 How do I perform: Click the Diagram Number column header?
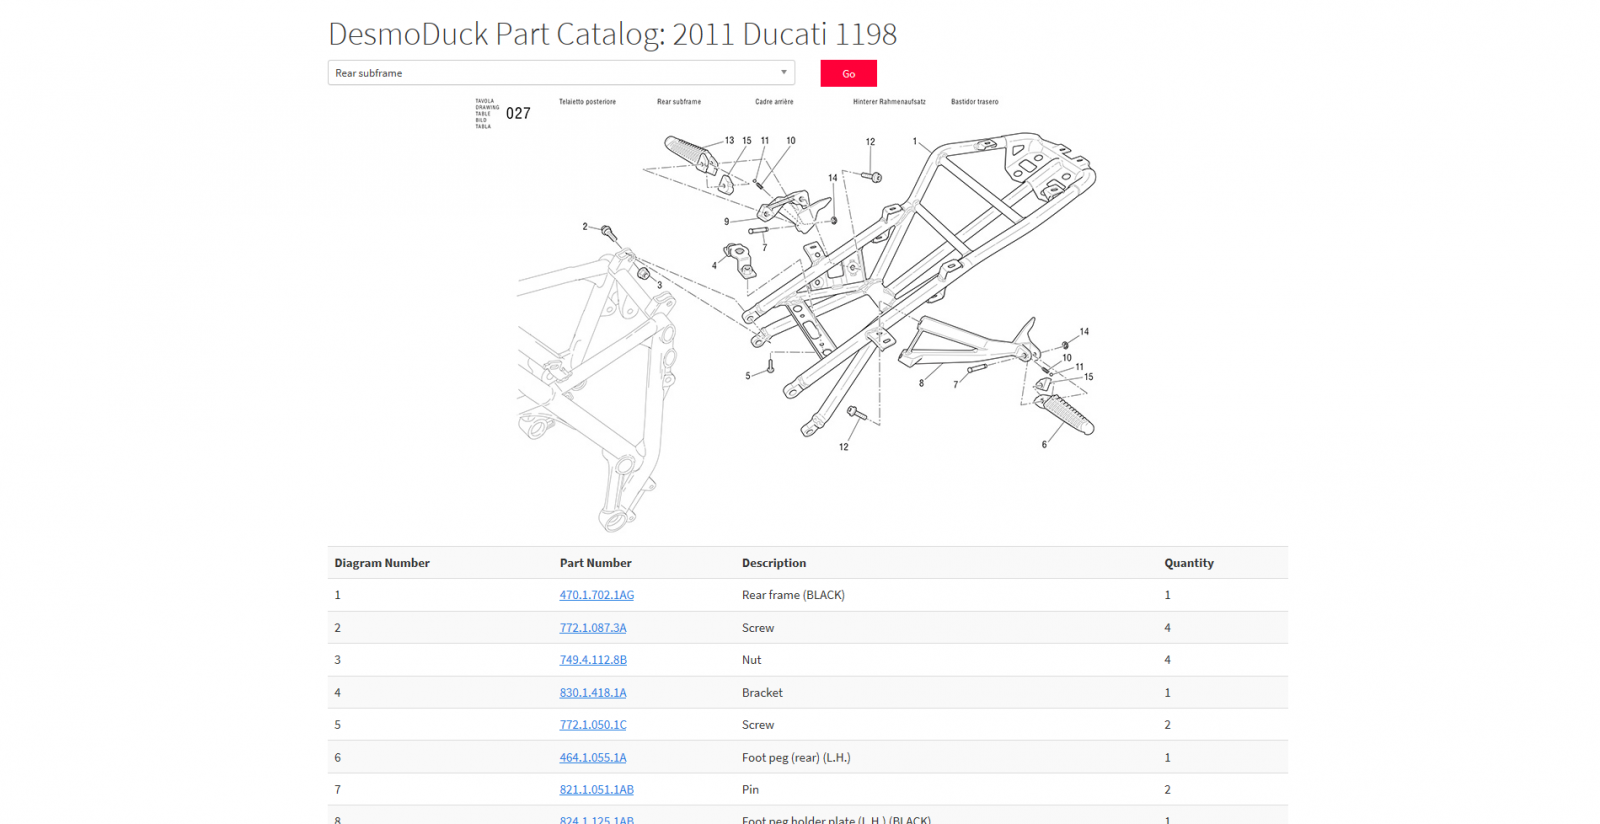tap(382, 563)
